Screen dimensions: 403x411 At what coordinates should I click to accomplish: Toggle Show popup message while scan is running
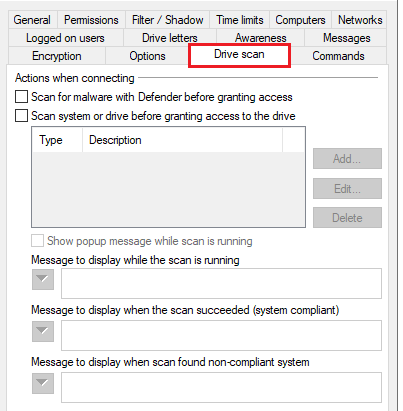coord(37,241)
